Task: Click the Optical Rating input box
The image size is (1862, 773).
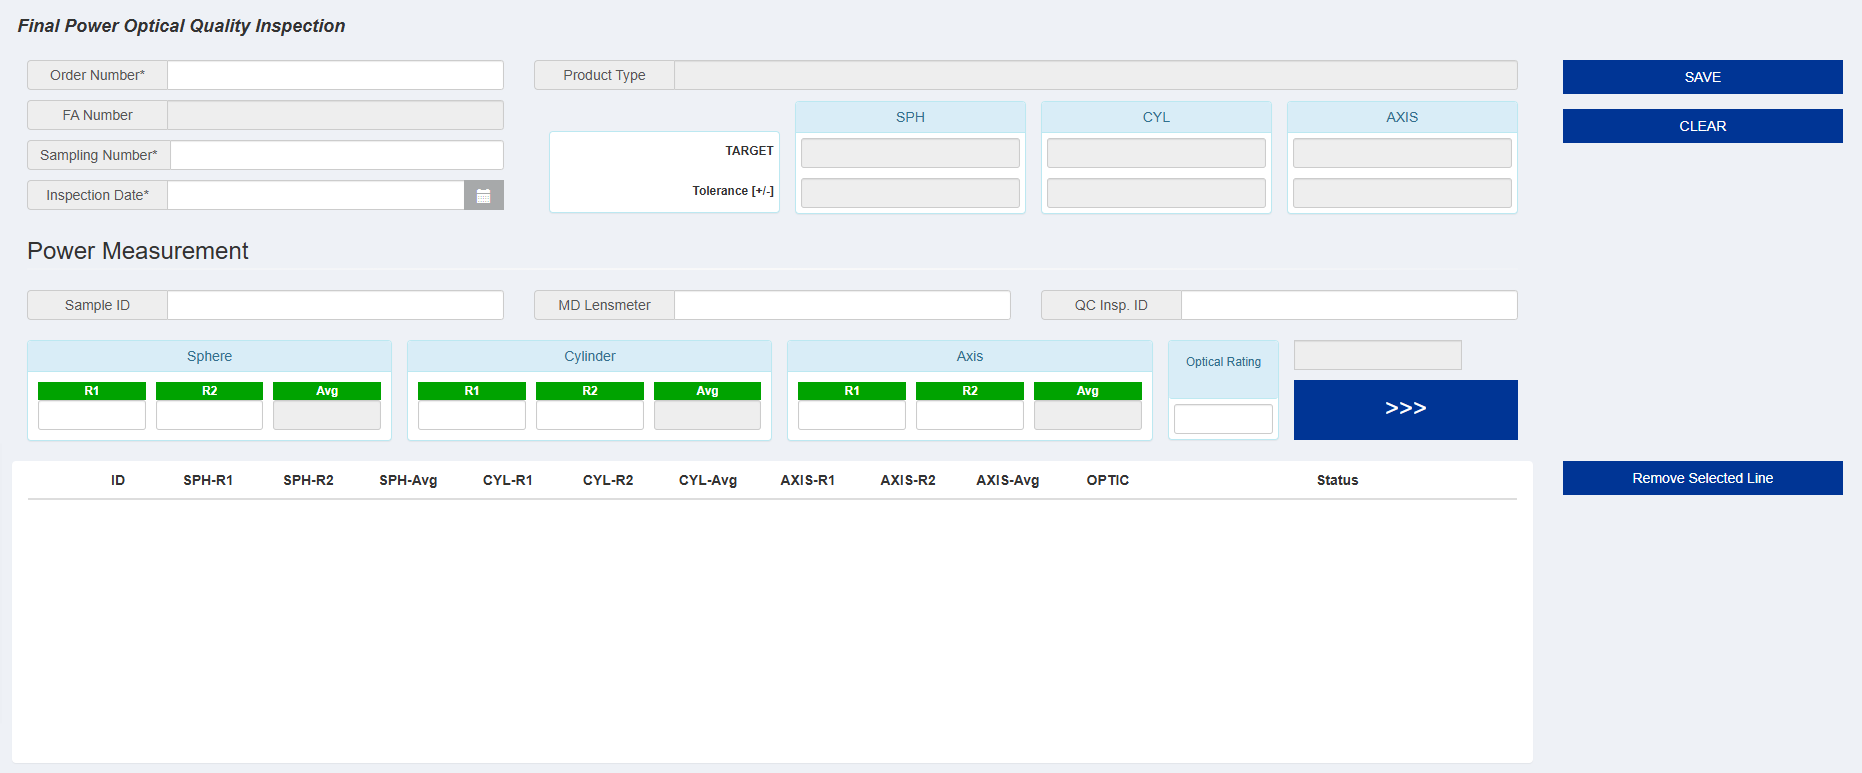Action: 1223,419
